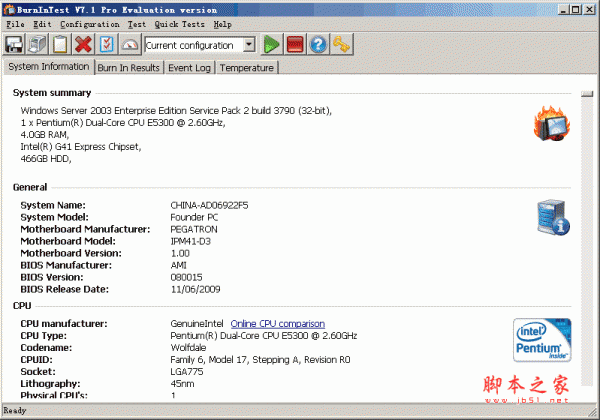Screen dimensions: 600x420
Task: Click the window resize grip in status bar
Action: [x=593, y=412]
